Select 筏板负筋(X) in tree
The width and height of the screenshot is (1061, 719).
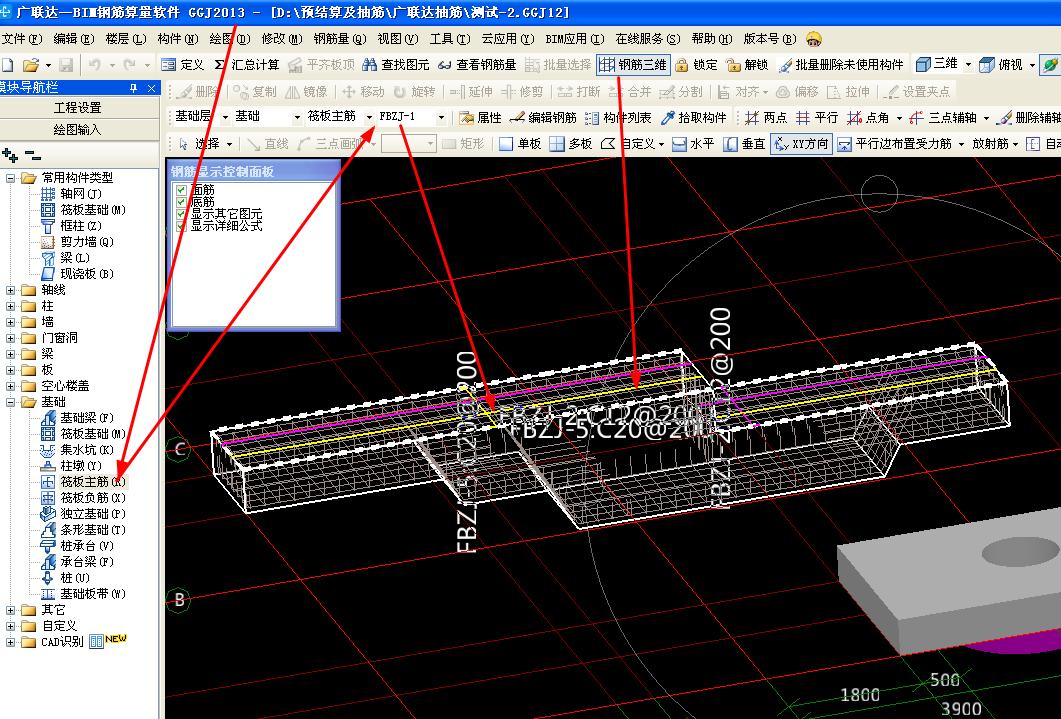(x=83, y=498)
